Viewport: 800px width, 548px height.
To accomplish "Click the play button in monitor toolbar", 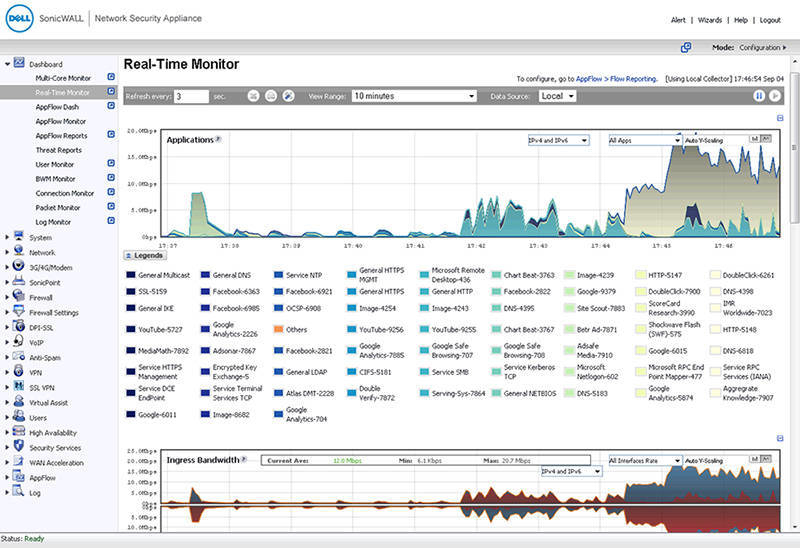I will point(775,96).
